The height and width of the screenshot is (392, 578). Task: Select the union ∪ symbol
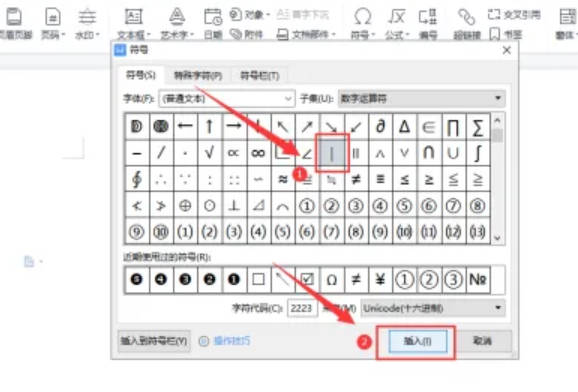[453, 153]
